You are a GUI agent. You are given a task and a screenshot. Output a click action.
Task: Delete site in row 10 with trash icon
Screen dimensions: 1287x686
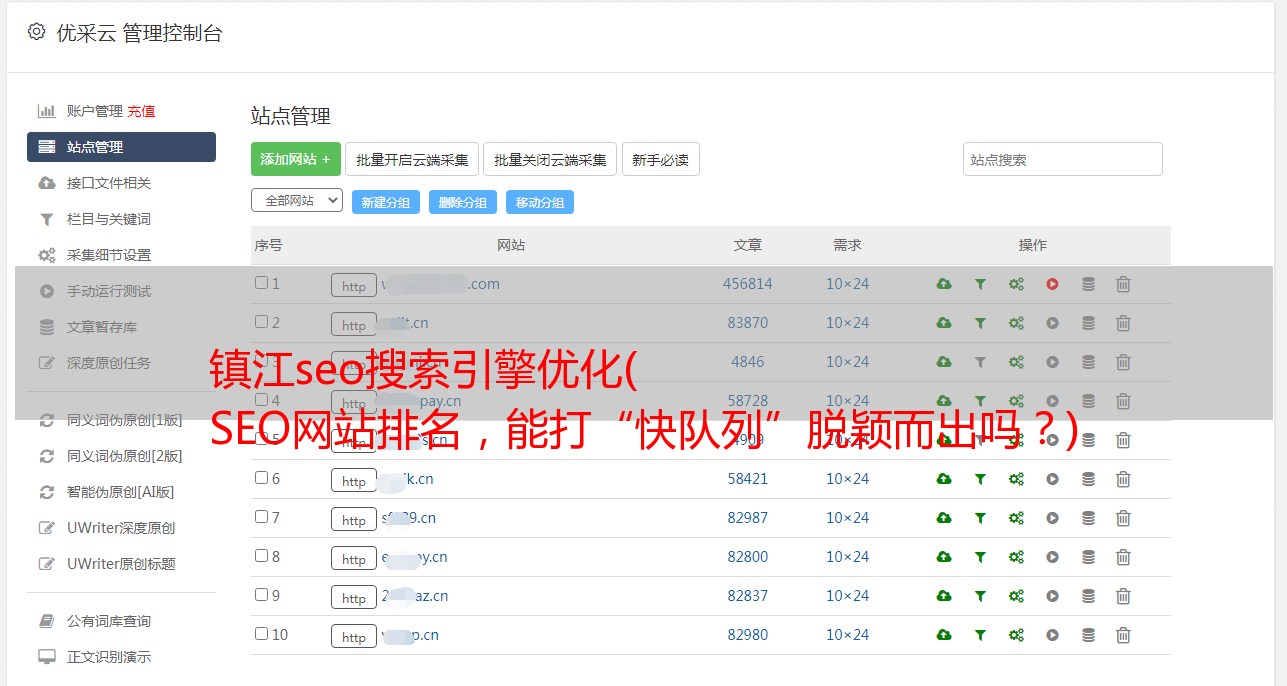(1123, 635)
